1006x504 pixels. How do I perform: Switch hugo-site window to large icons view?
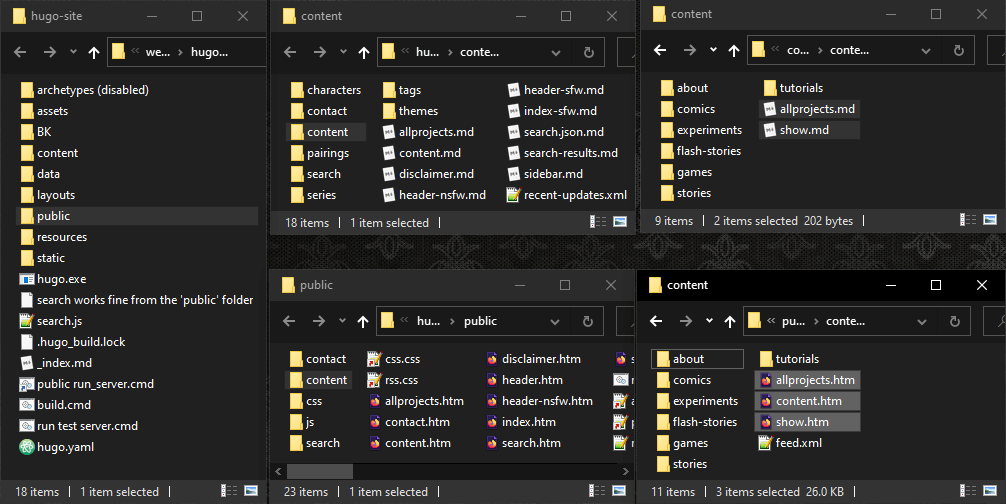(x=251, y=492)
